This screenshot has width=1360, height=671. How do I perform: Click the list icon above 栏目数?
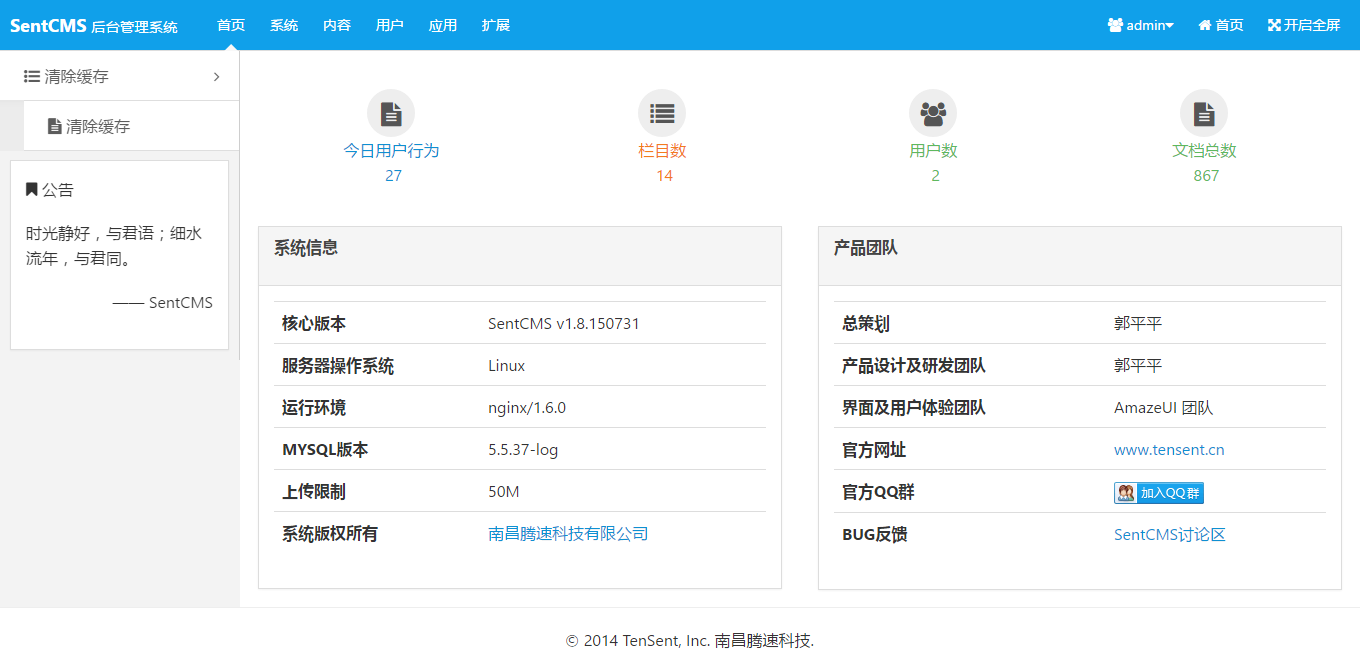click(x=662, y=114)
